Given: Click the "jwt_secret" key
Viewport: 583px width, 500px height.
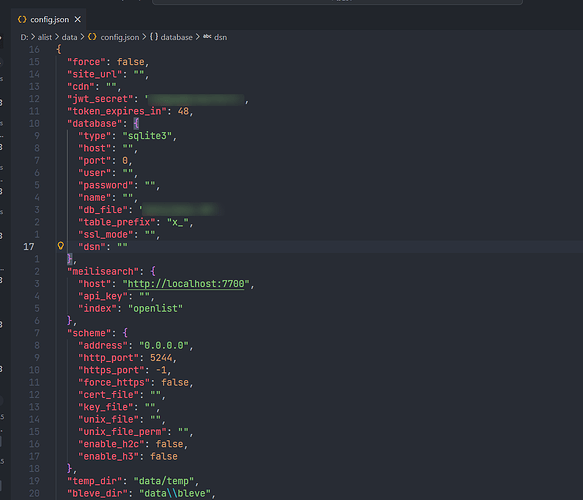Looking at the screenshot, I should click(x=100, y=99).
